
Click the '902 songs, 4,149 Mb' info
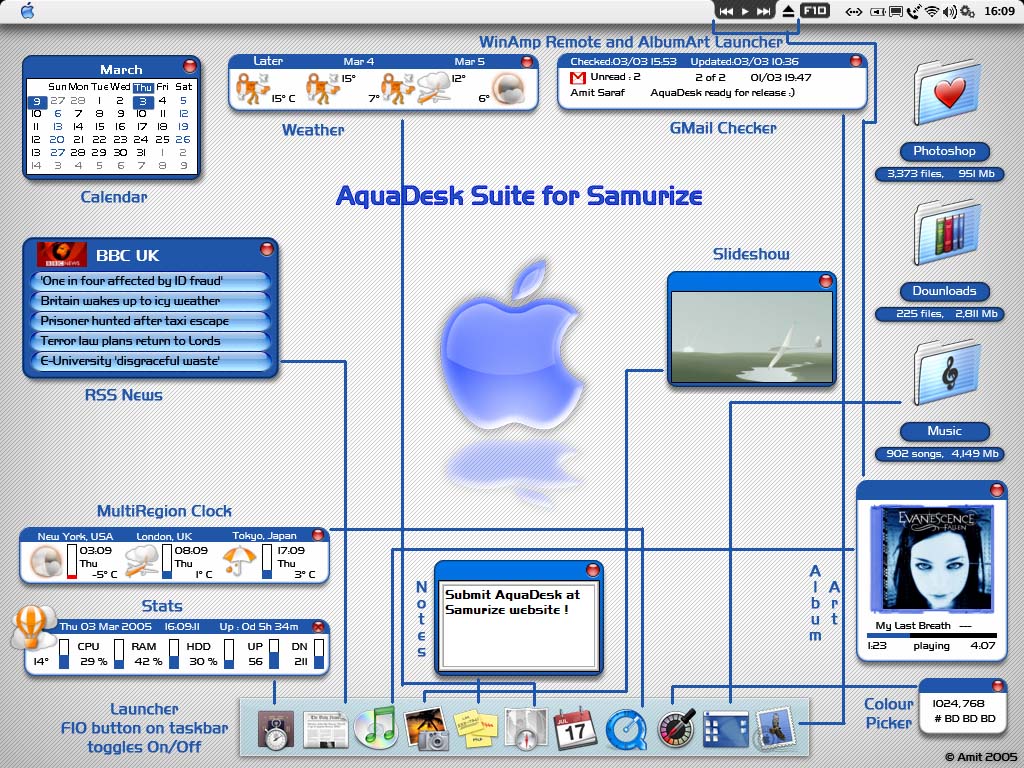pos(942,454)
